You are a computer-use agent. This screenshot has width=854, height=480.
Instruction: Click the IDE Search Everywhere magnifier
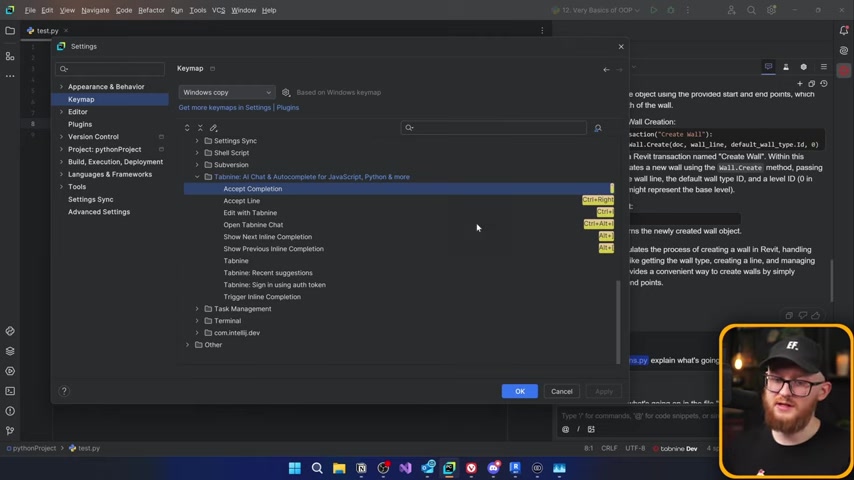pos(751,10)
